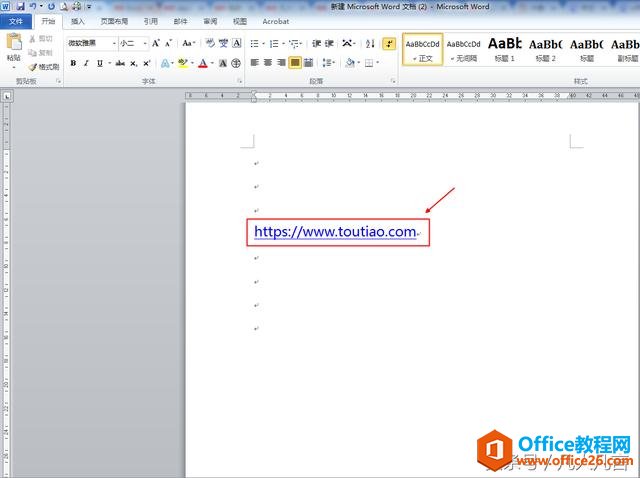This screenshot has width=640, height=478.
Task: Open the 文件 (File) tab
Action: [x=16, y=21]
